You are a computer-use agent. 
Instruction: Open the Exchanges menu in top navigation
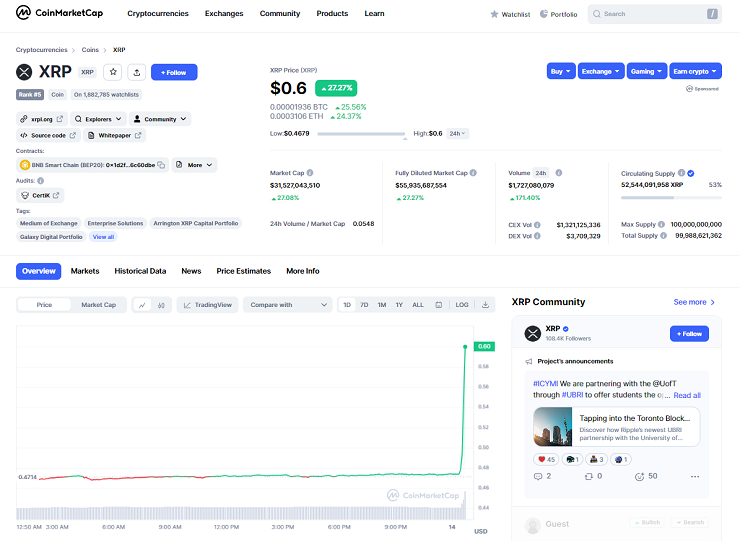[x=224, y=14]
